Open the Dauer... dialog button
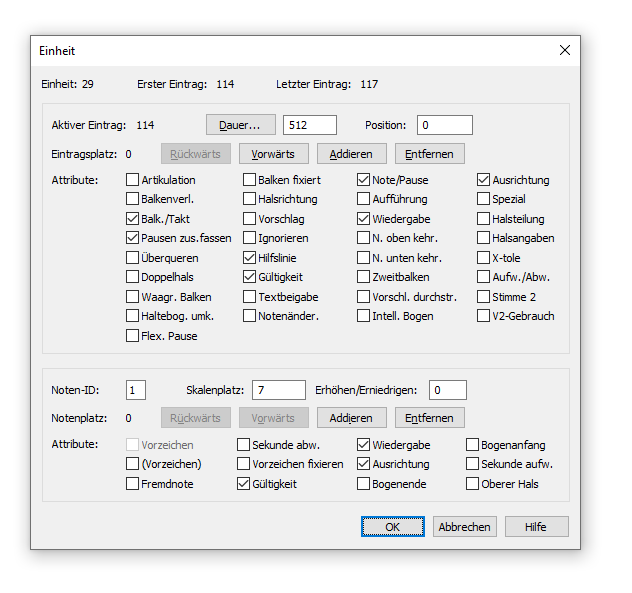The height and width of the screenshot is (593, 632). pyautogui.click(x=241, y=125)
